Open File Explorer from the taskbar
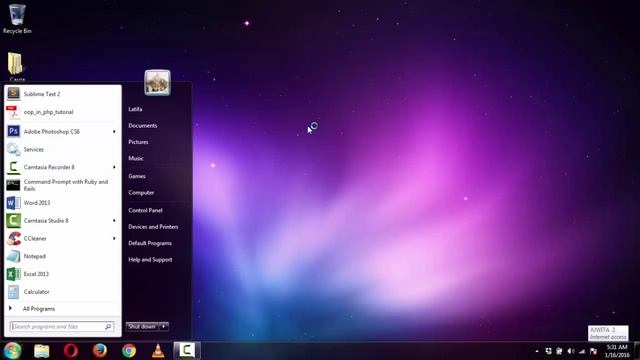Screen dimensions: 640x360 (42, 351)
